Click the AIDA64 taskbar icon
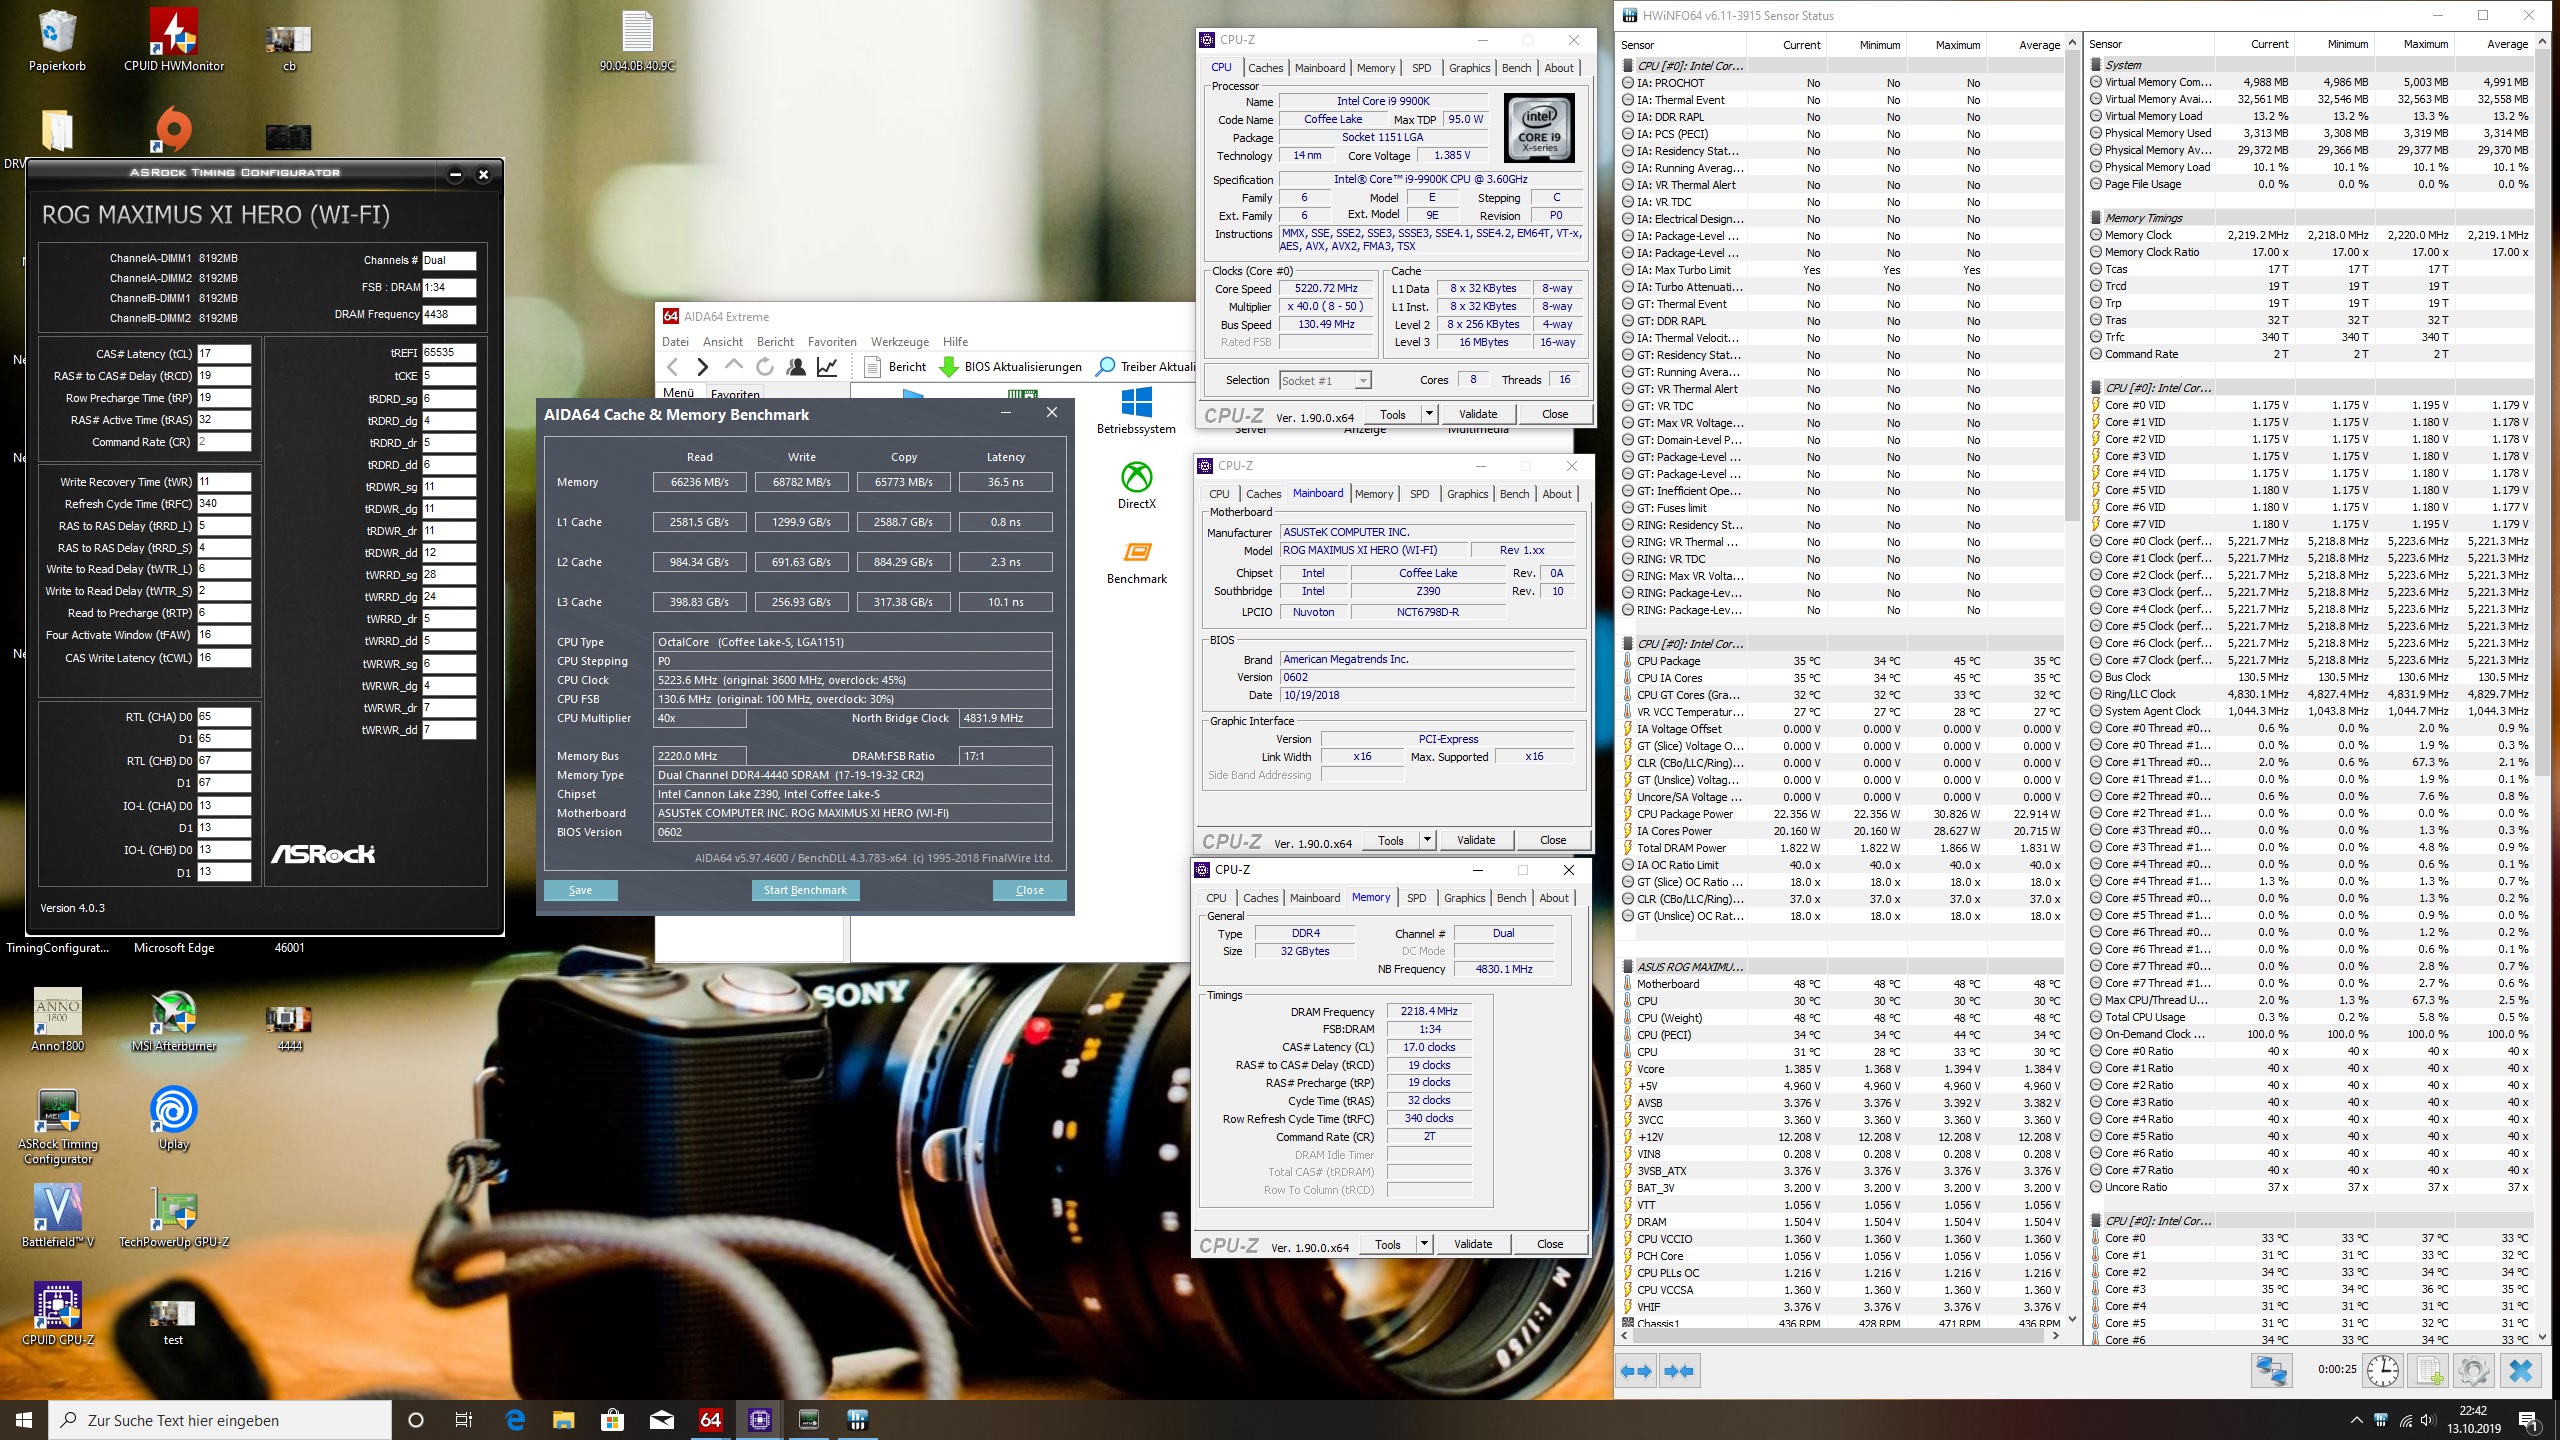 point(710,1420)
